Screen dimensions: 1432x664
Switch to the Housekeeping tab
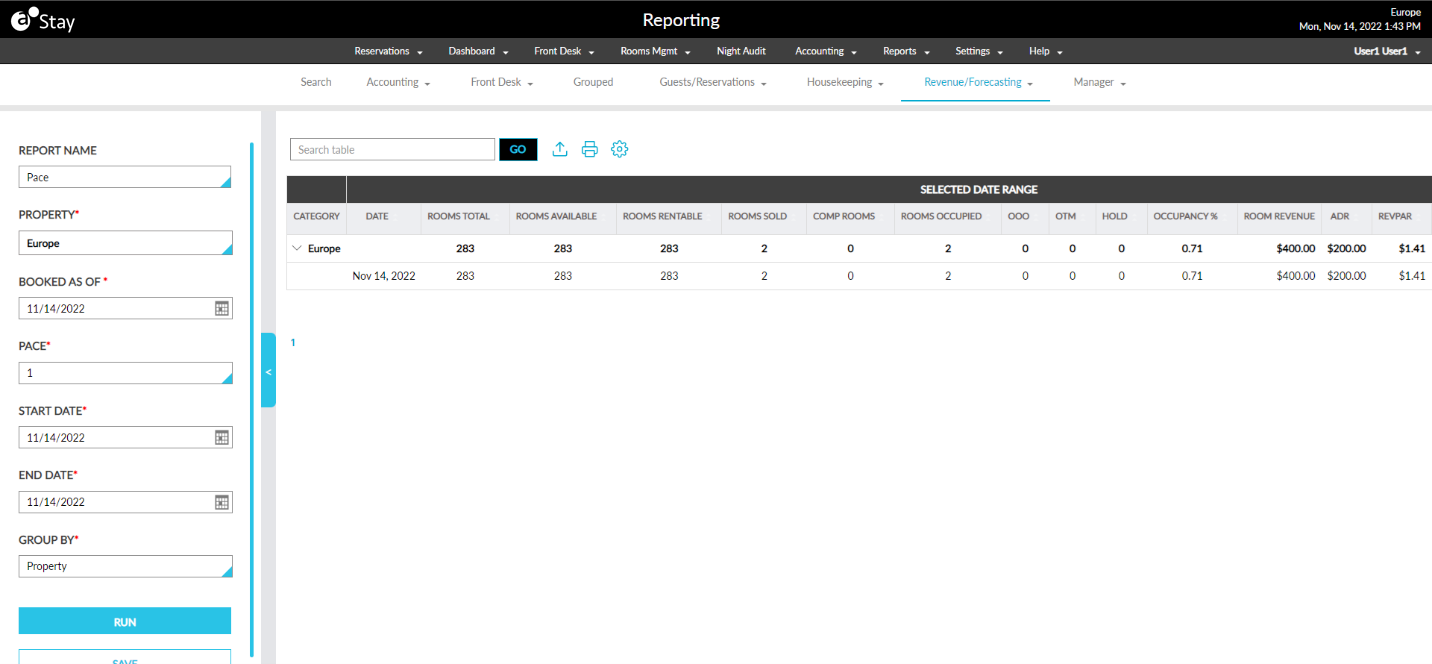tap(840, 82)
